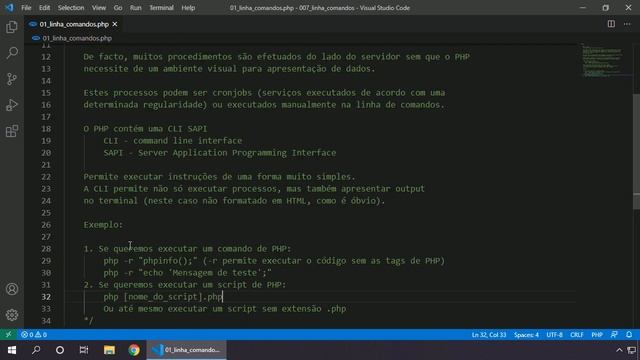Viewport: 640px width, 360px height.
Task: Open Windows taskbar search
Action: coord(36,350)
